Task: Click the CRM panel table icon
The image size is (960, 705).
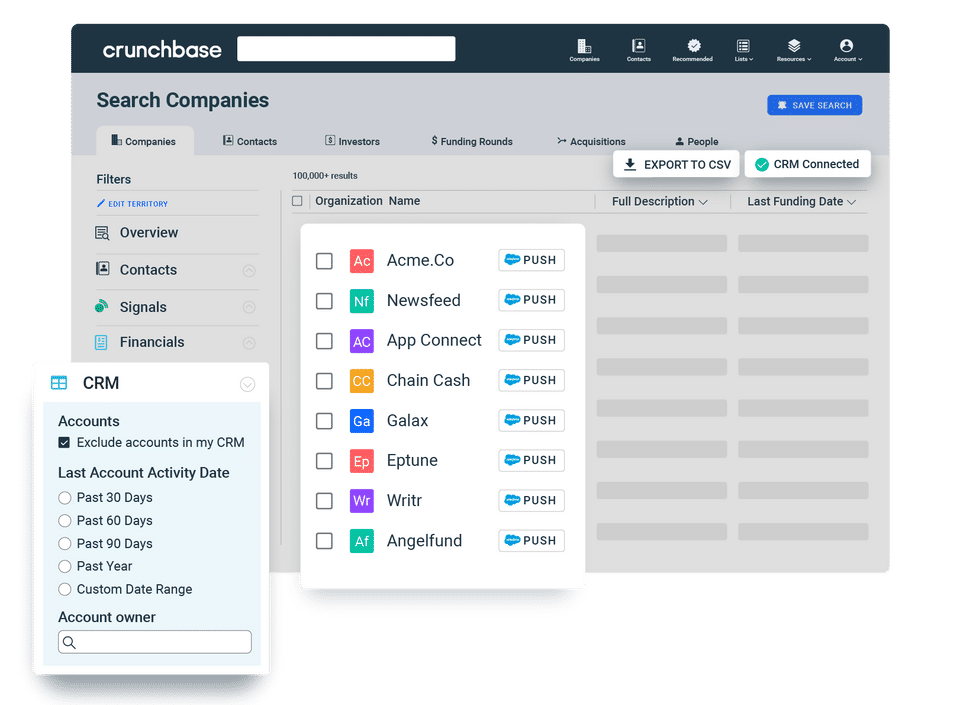Action: [59, 383]
